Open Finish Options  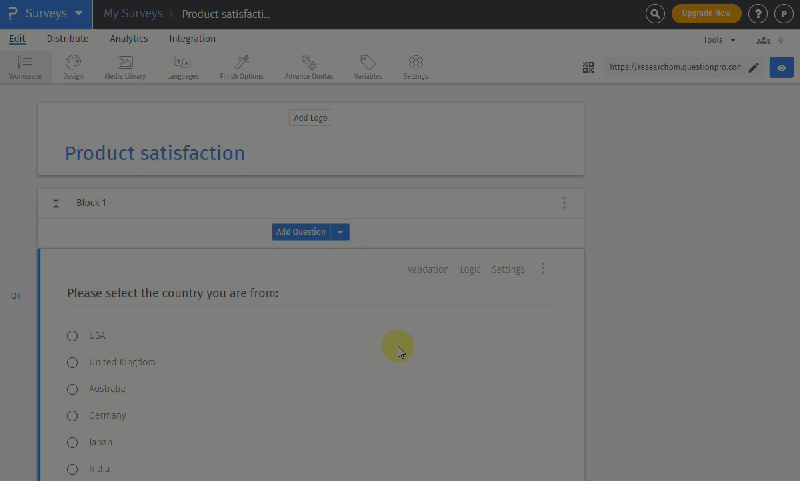point(241,67)
